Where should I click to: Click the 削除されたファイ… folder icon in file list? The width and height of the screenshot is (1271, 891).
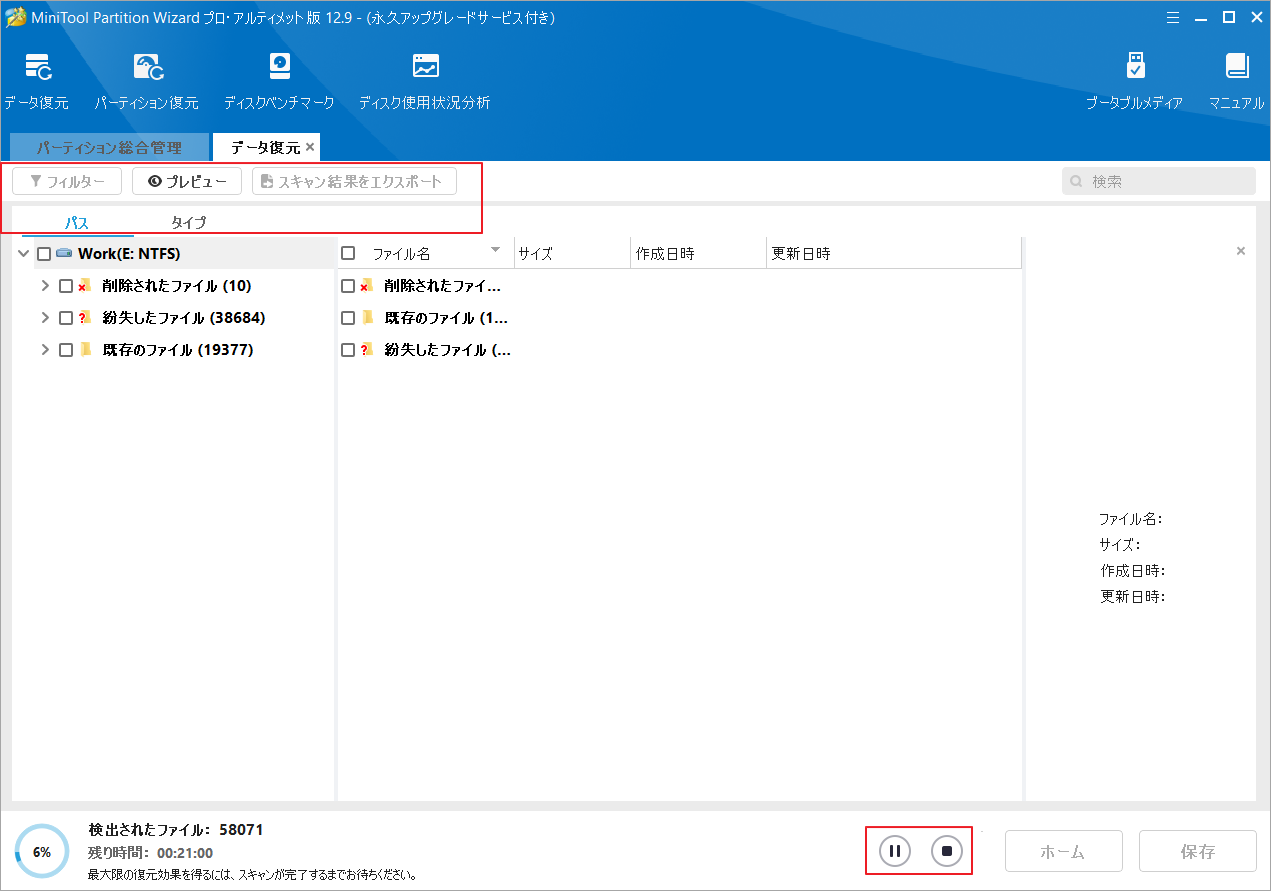click(x=367, y=286)
